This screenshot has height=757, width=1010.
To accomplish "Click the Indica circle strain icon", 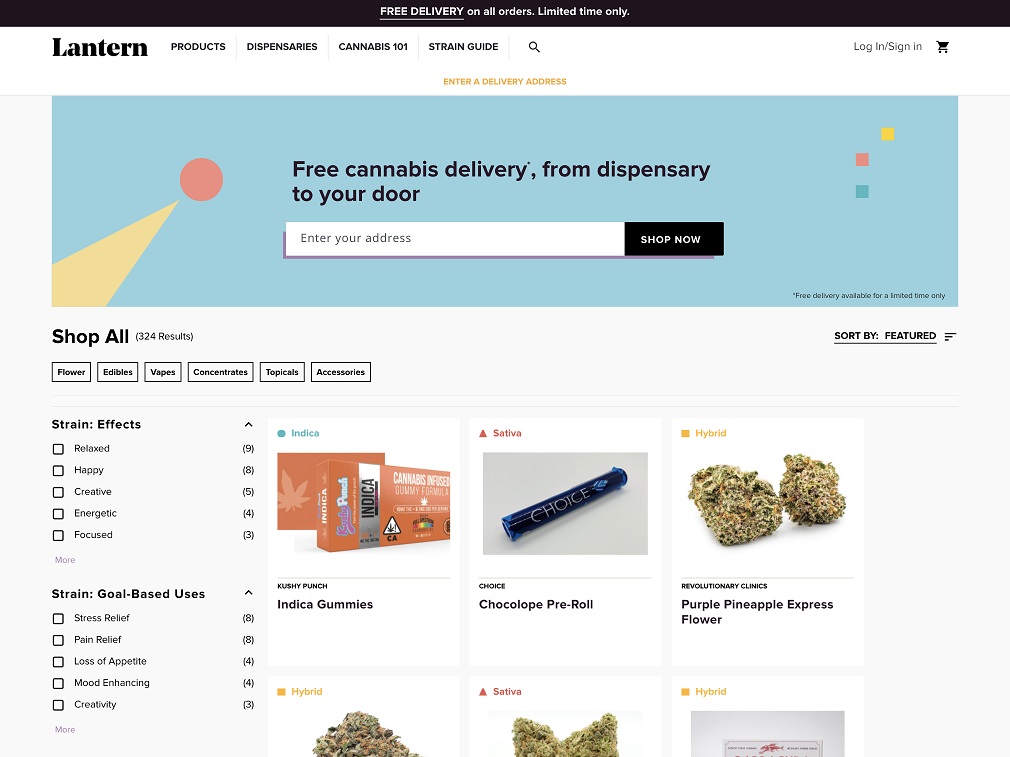I will [281, 434].
